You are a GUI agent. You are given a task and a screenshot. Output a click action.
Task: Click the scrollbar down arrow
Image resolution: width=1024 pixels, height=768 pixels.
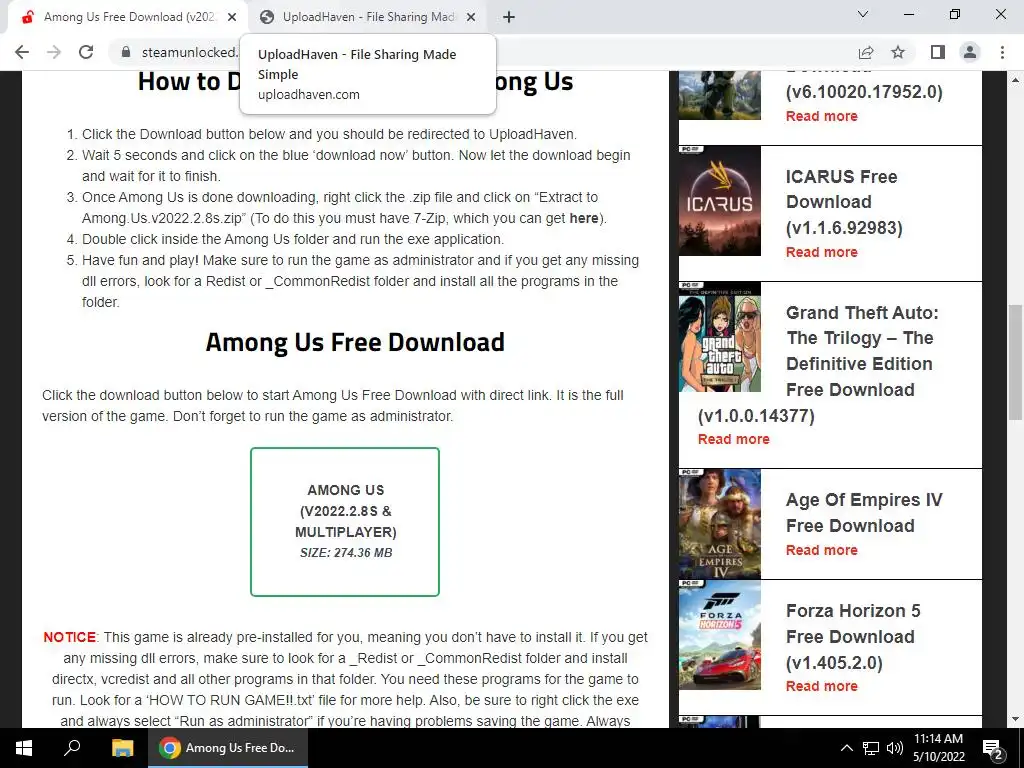click(1015, 720)
